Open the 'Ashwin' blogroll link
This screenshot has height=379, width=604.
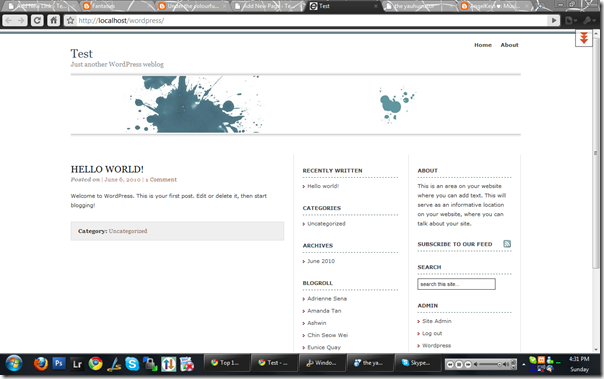[x=317, y=323]
